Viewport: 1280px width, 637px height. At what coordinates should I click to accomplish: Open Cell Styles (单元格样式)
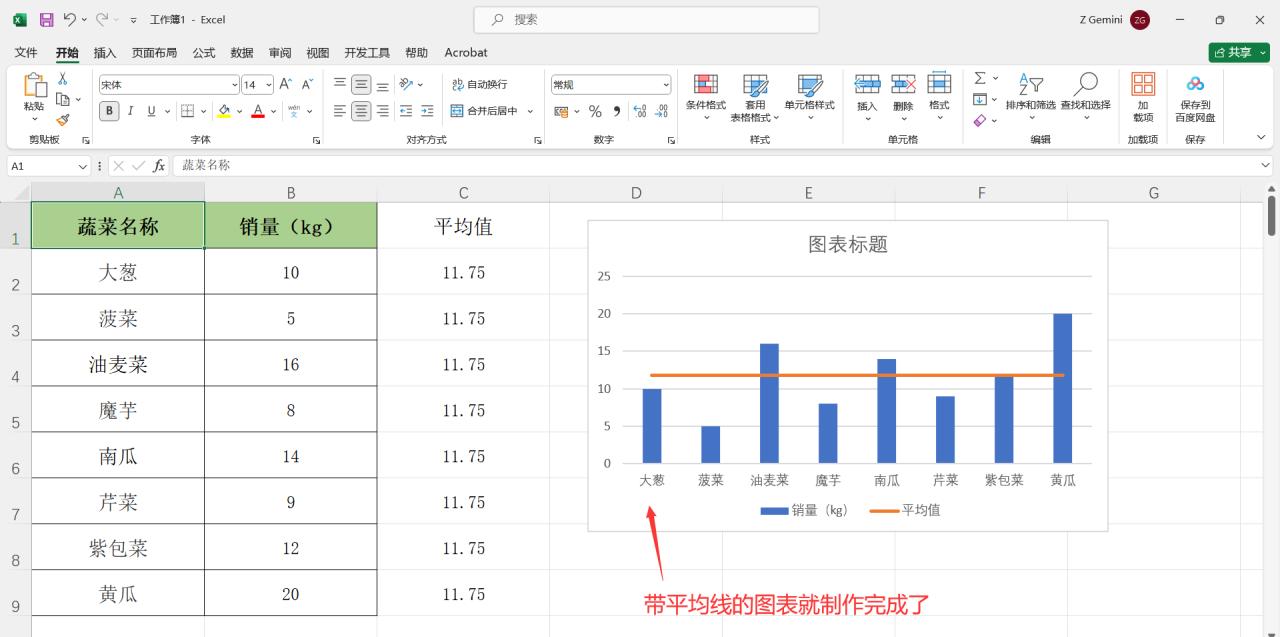809,96
